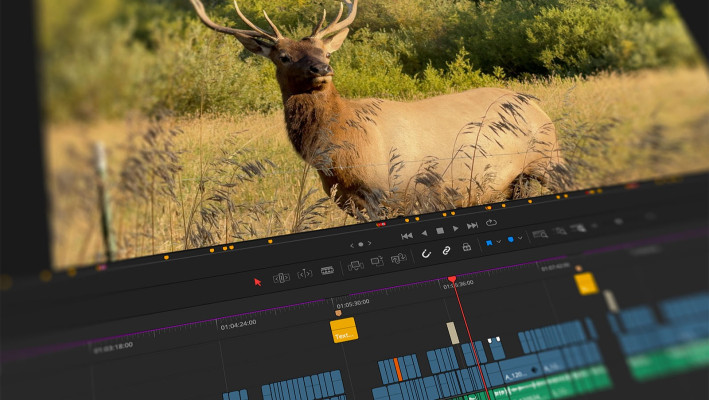Select the blue clip with white keyframe dots
The image size is (709, 400).
pyautogui.click(x=496, y=348)
